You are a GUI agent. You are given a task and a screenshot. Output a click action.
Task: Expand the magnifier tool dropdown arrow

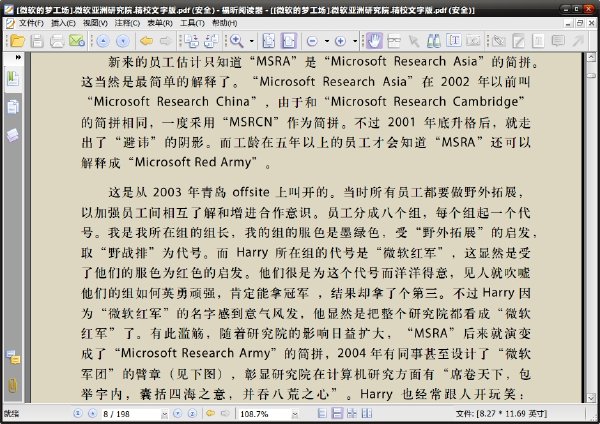[252, 41]
